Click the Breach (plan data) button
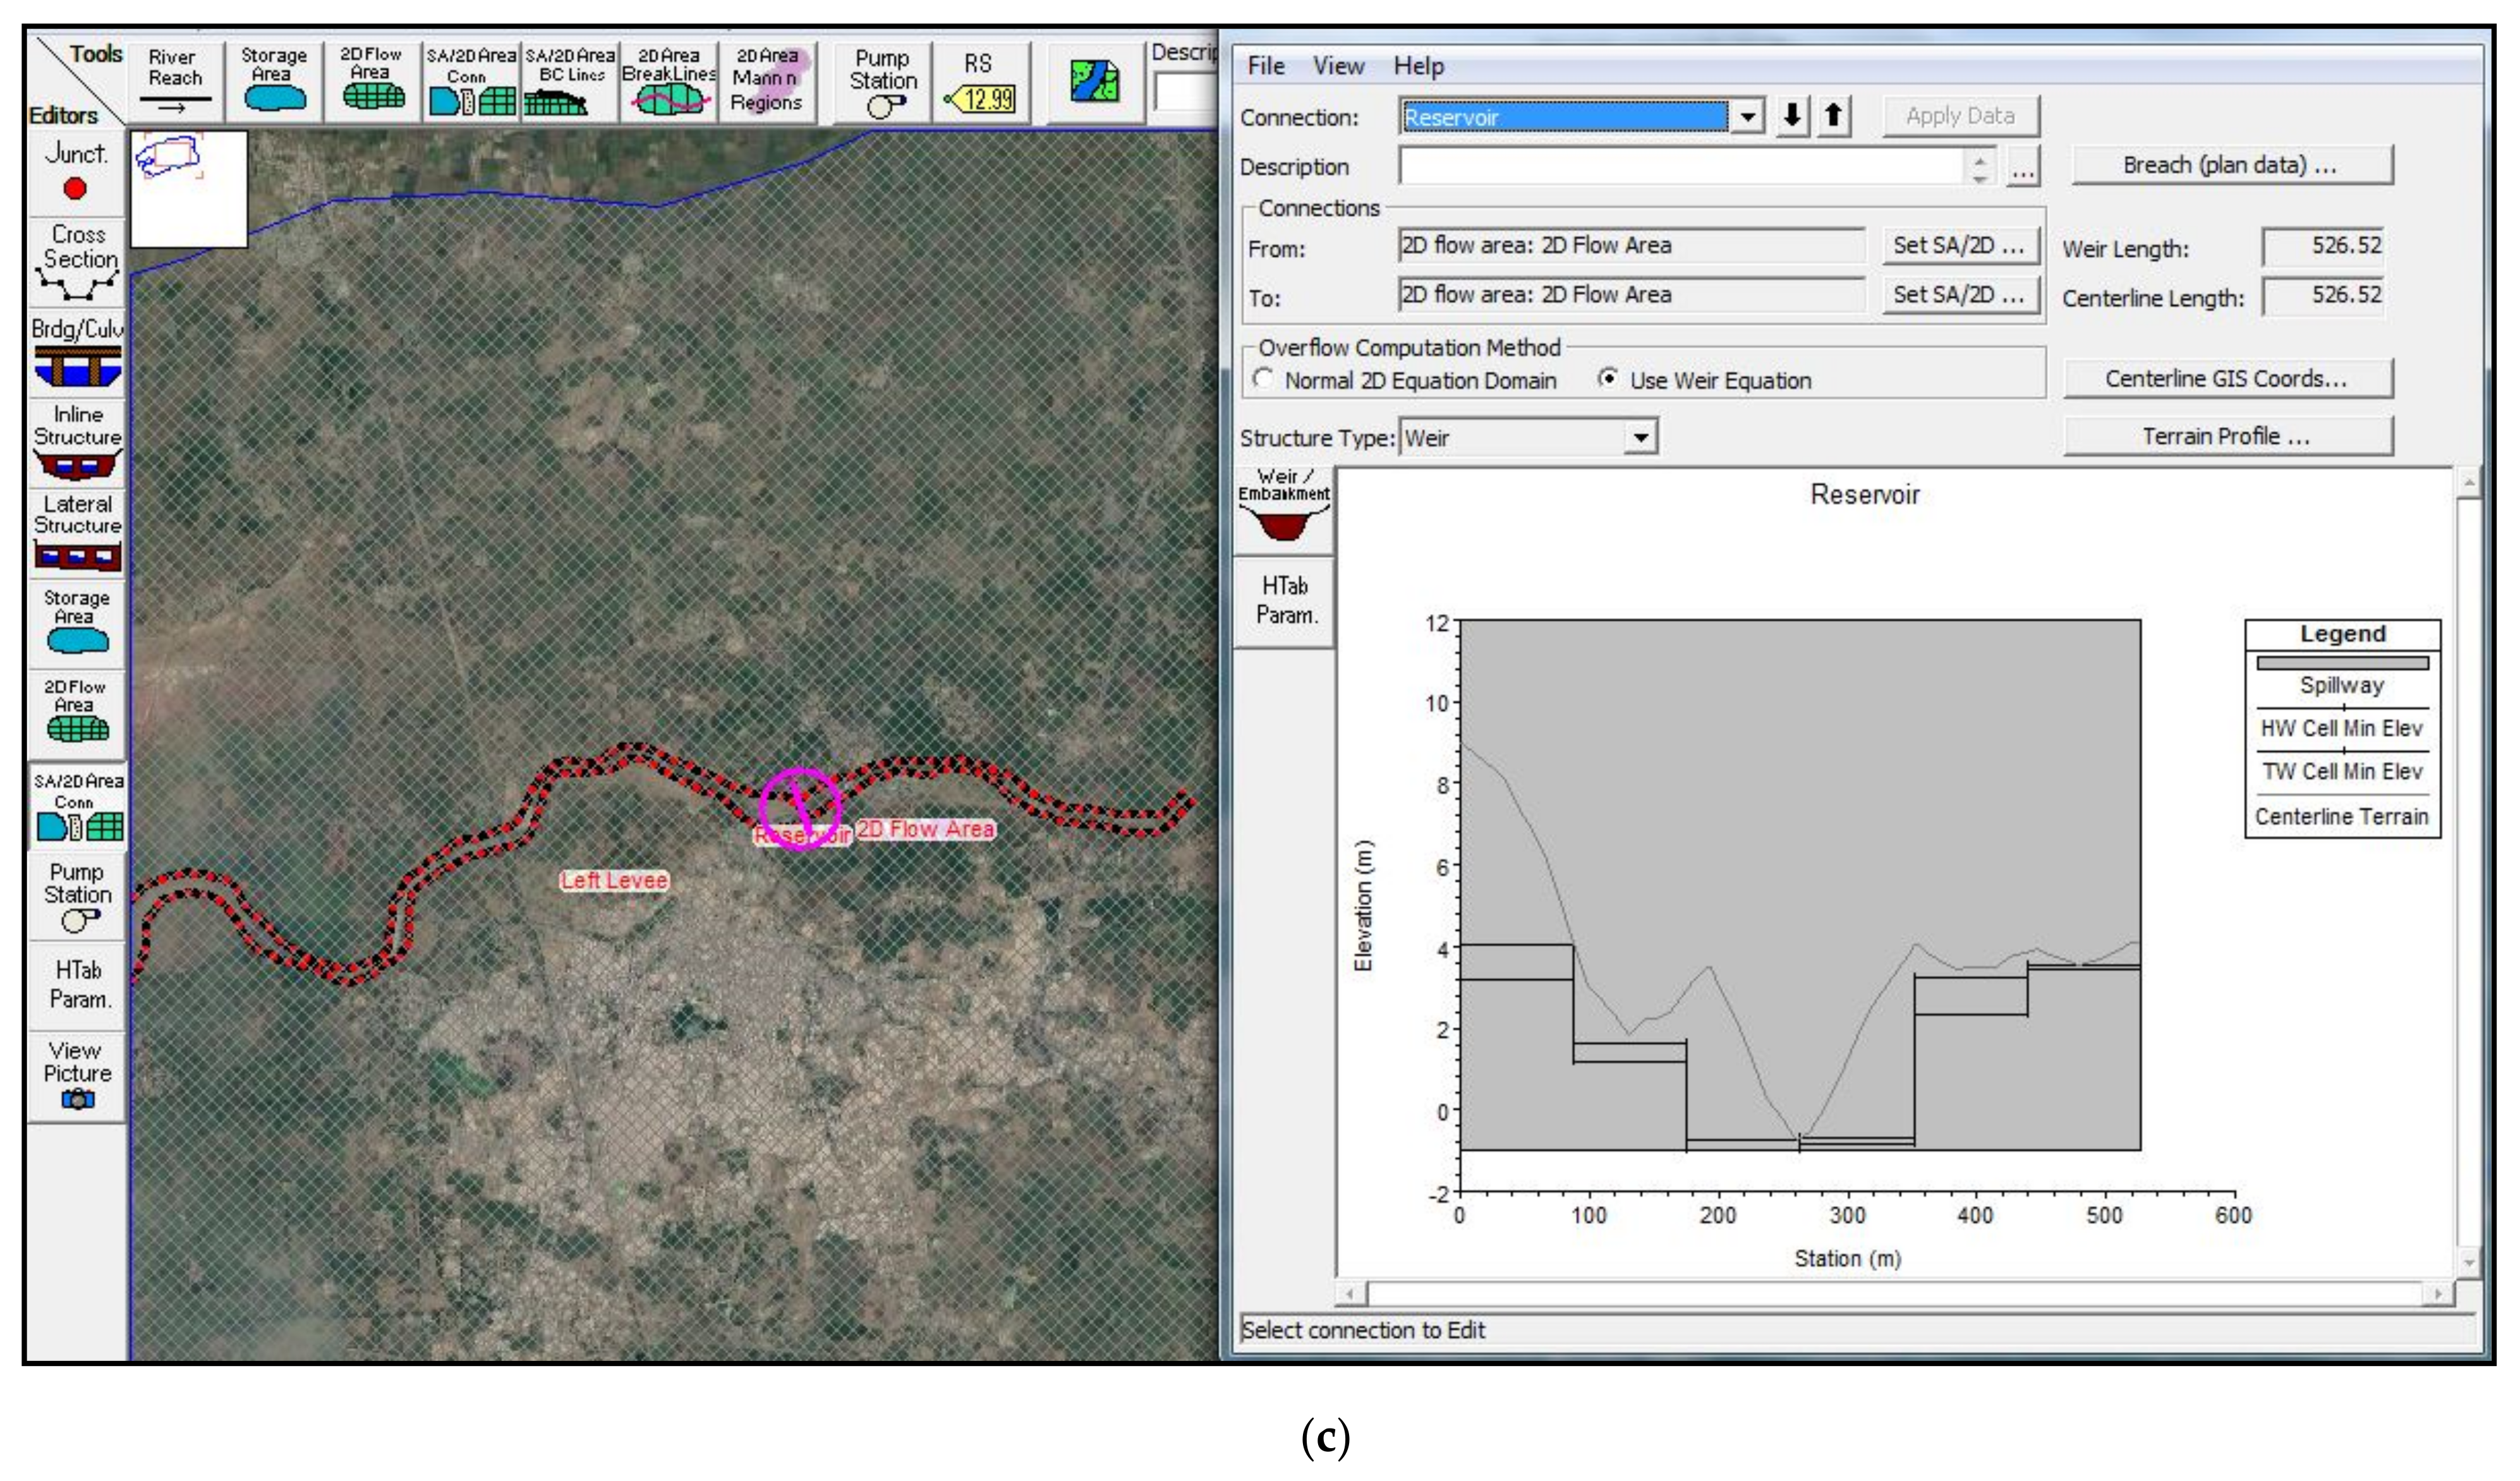 pyautogui.click(x=2232, y=165)
